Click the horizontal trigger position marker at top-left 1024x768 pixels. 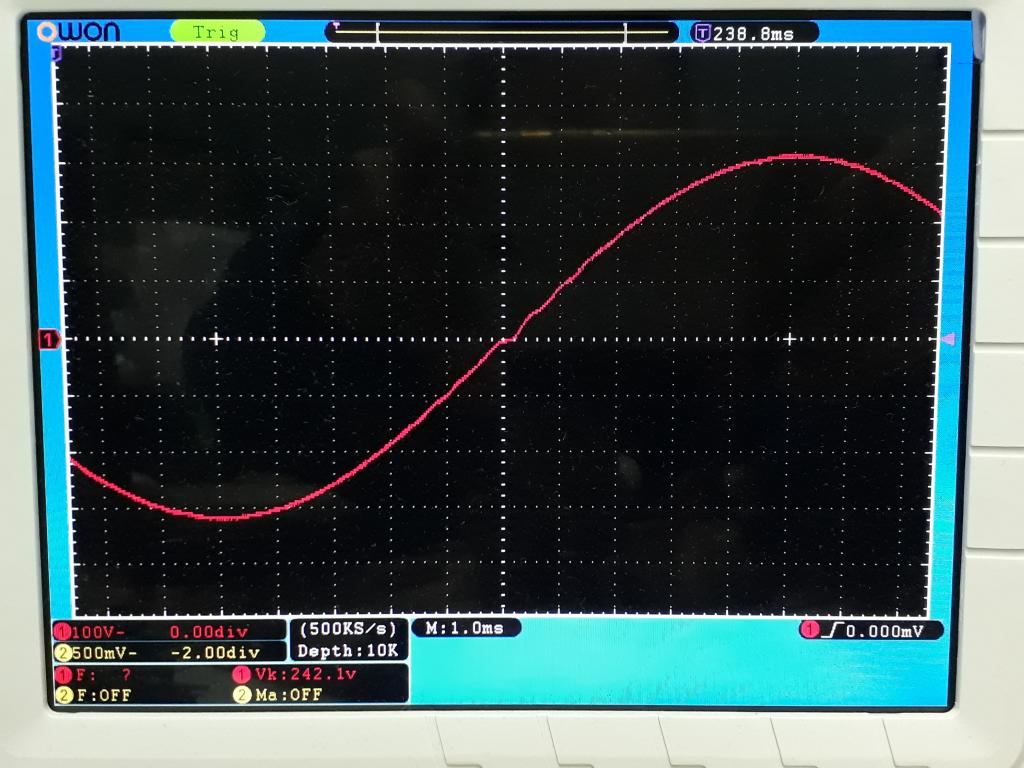click(x=57, y=53)
